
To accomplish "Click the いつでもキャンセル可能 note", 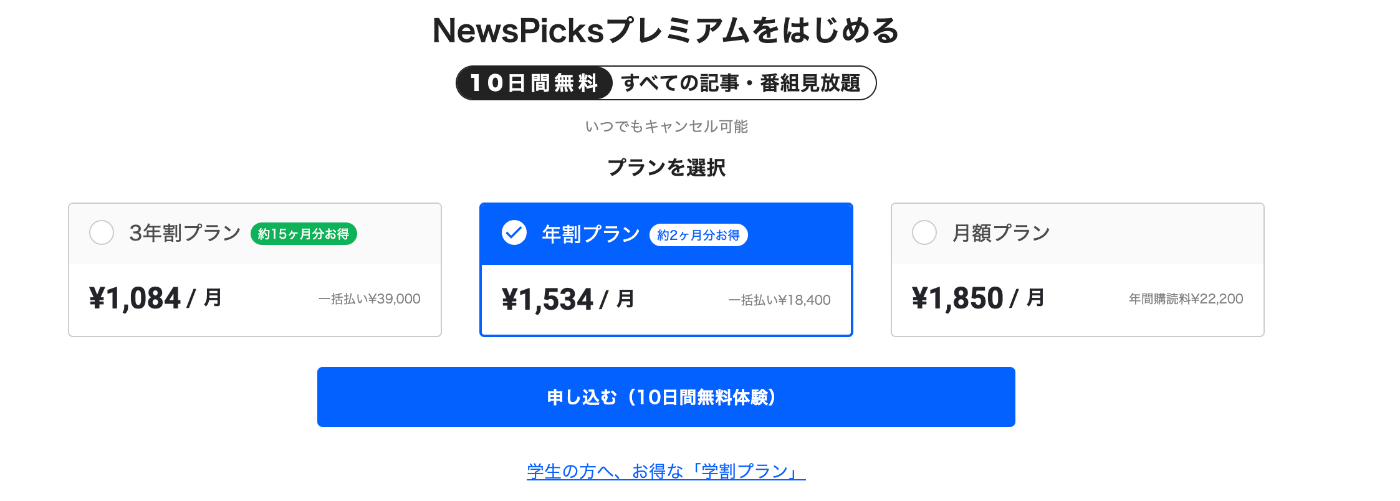I will [x=666, y=127].
